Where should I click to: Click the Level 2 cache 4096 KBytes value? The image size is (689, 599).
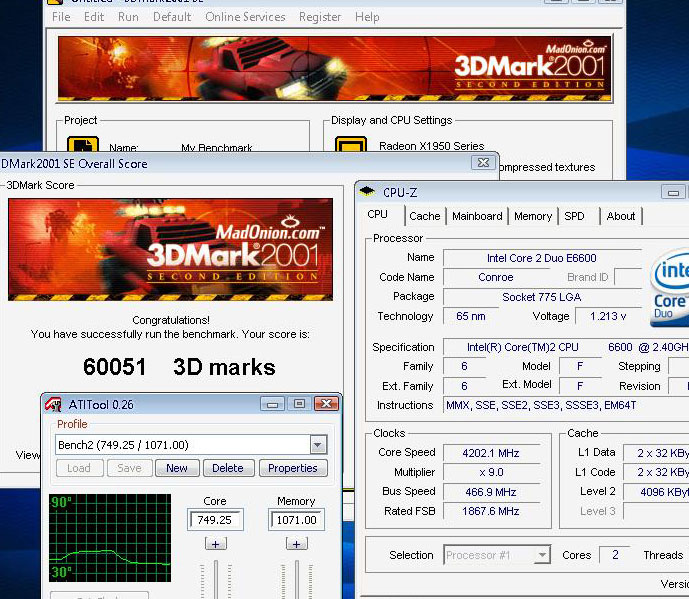(656, 492)
